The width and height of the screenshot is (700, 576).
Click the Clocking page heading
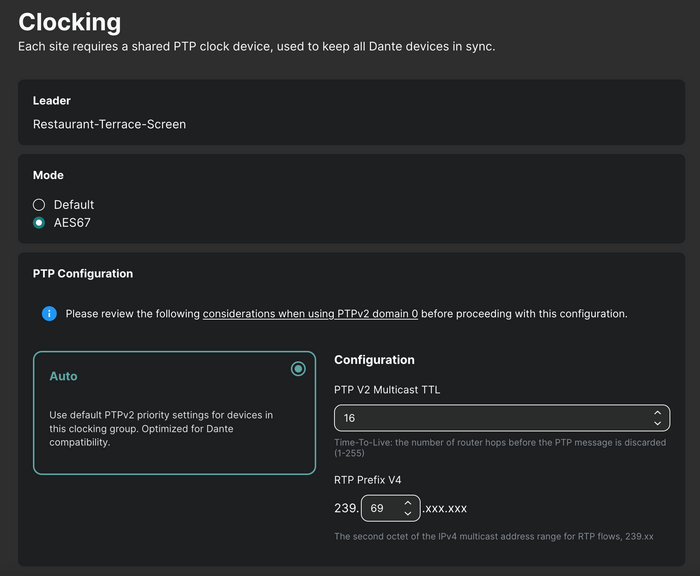click(x=70, y=22)
